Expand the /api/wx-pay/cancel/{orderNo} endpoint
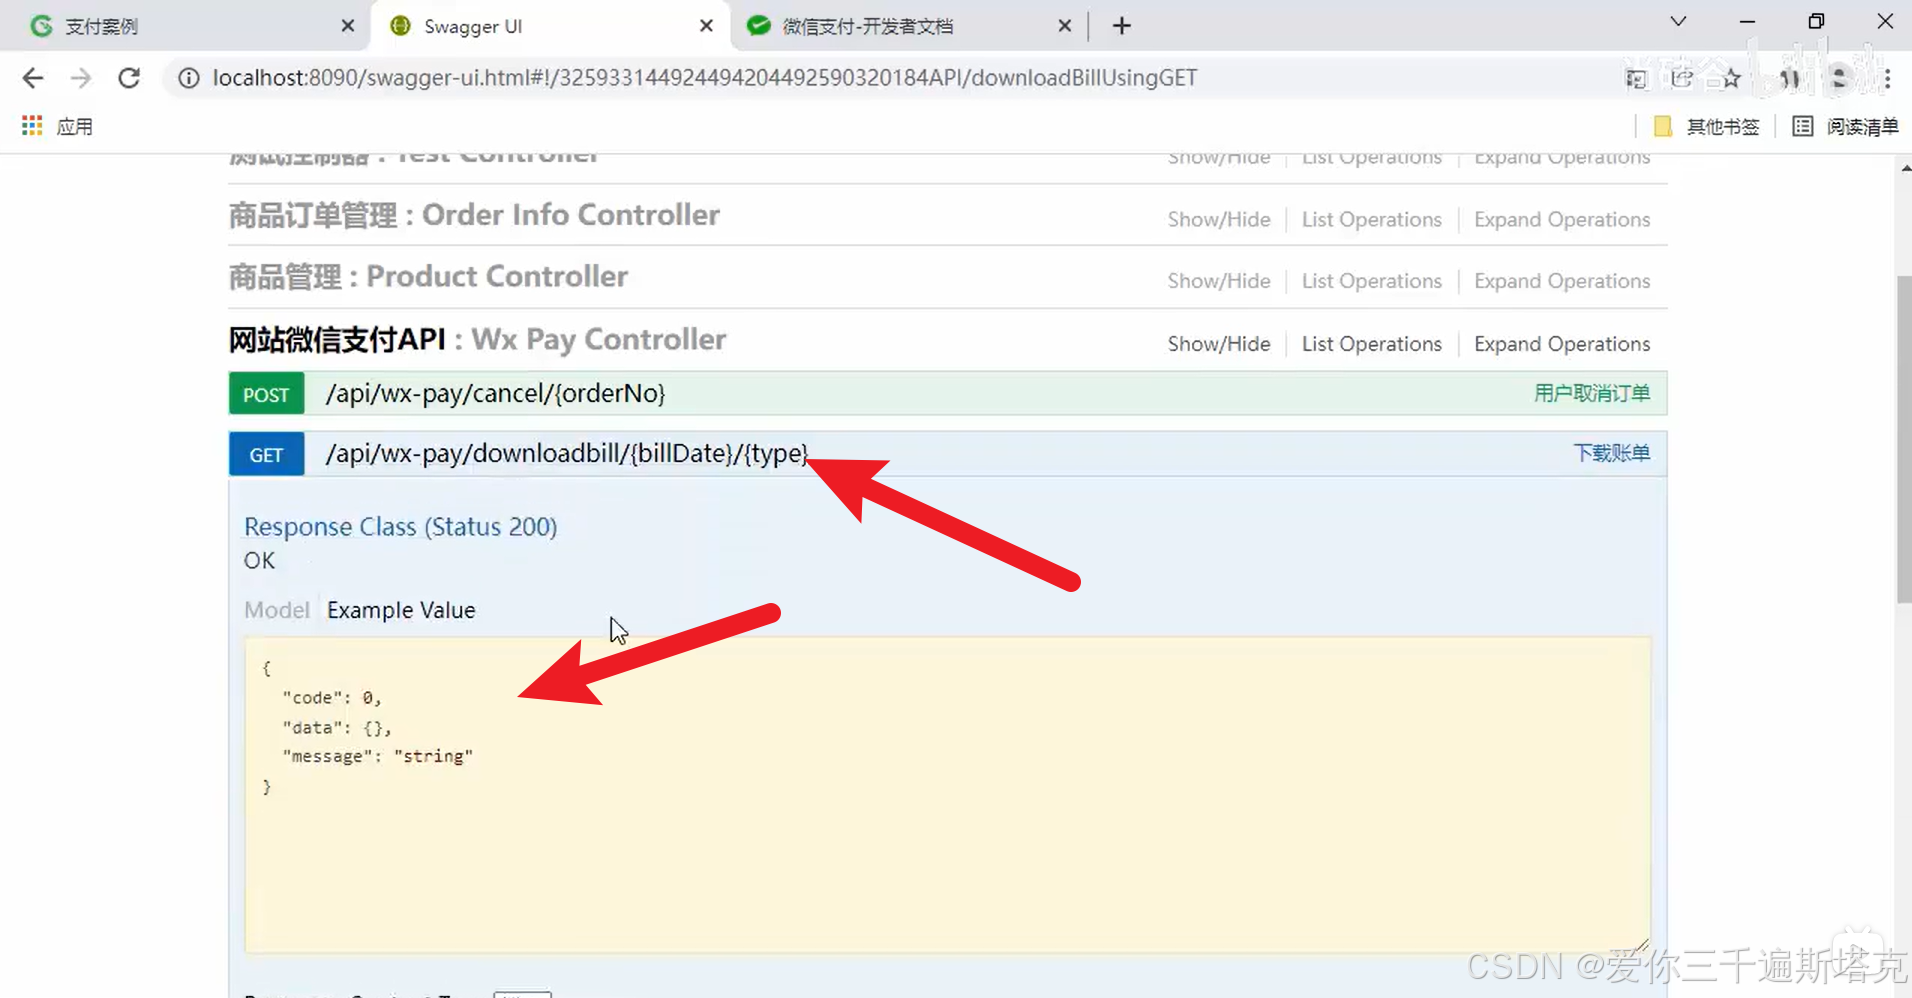The width and height of the screenshot is (1912, 998). [x=495, y=394]
